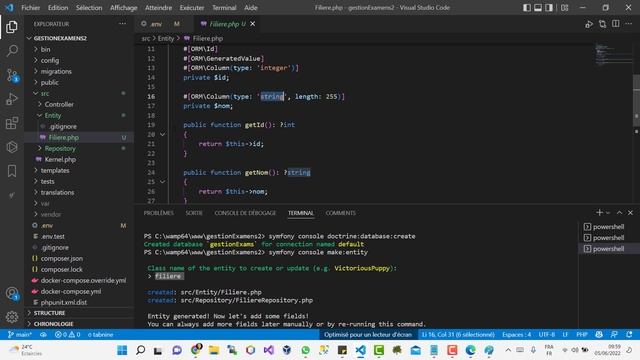Screen dimensions: 640x360
Task: Click the line and column status indicator
Action: 458,335
